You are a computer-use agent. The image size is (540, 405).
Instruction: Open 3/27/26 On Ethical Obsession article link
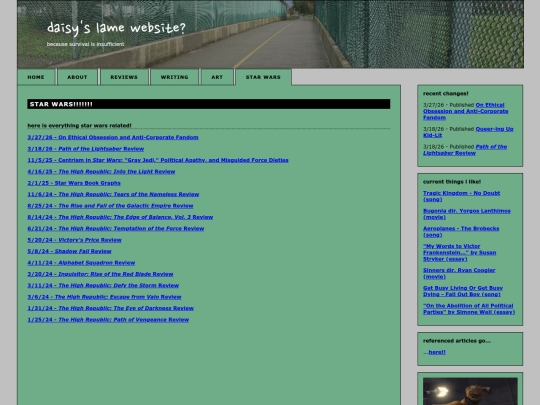click(x=113, y=137)
